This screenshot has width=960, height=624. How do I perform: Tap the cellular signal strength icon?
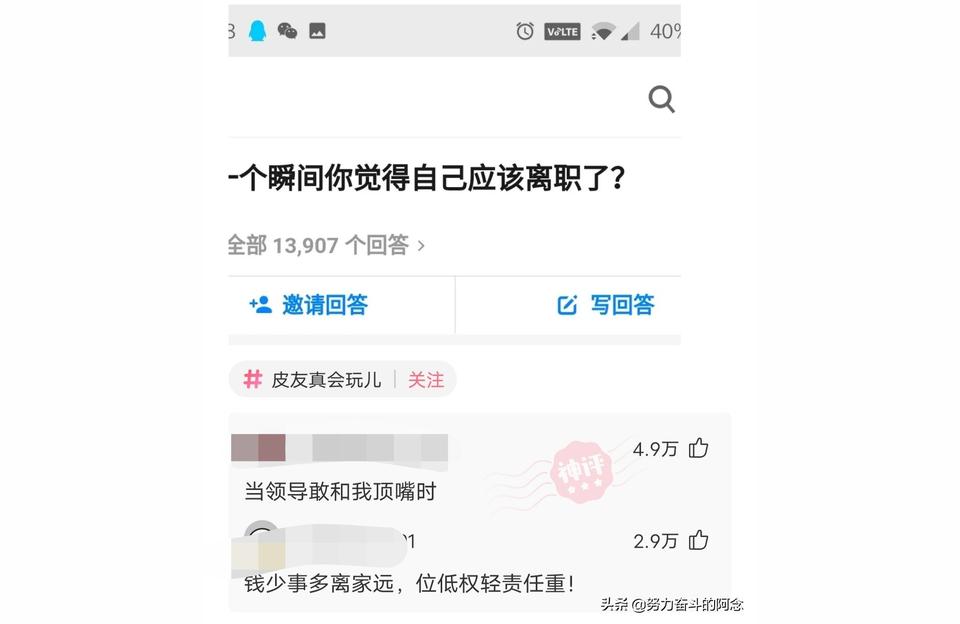point(630,31)
